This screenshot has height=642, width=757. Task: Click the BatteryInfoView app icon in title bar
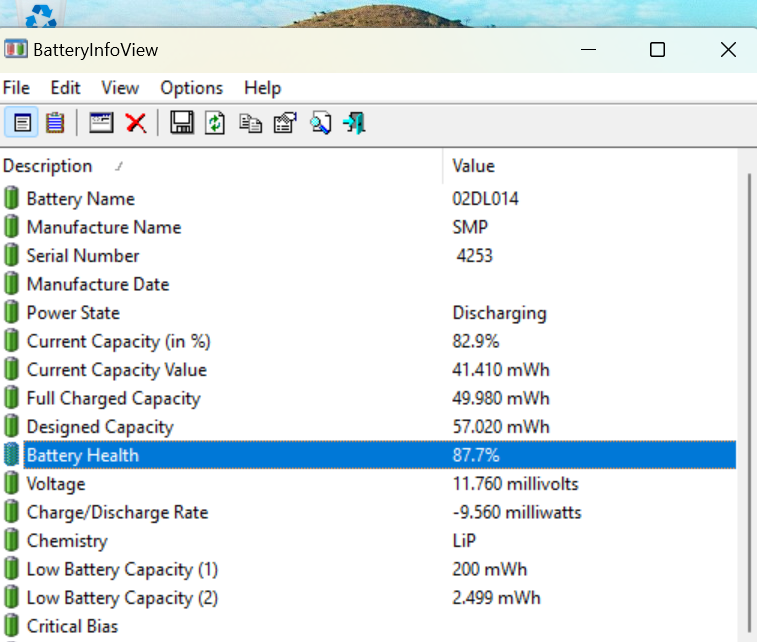(x=16, y=49)
